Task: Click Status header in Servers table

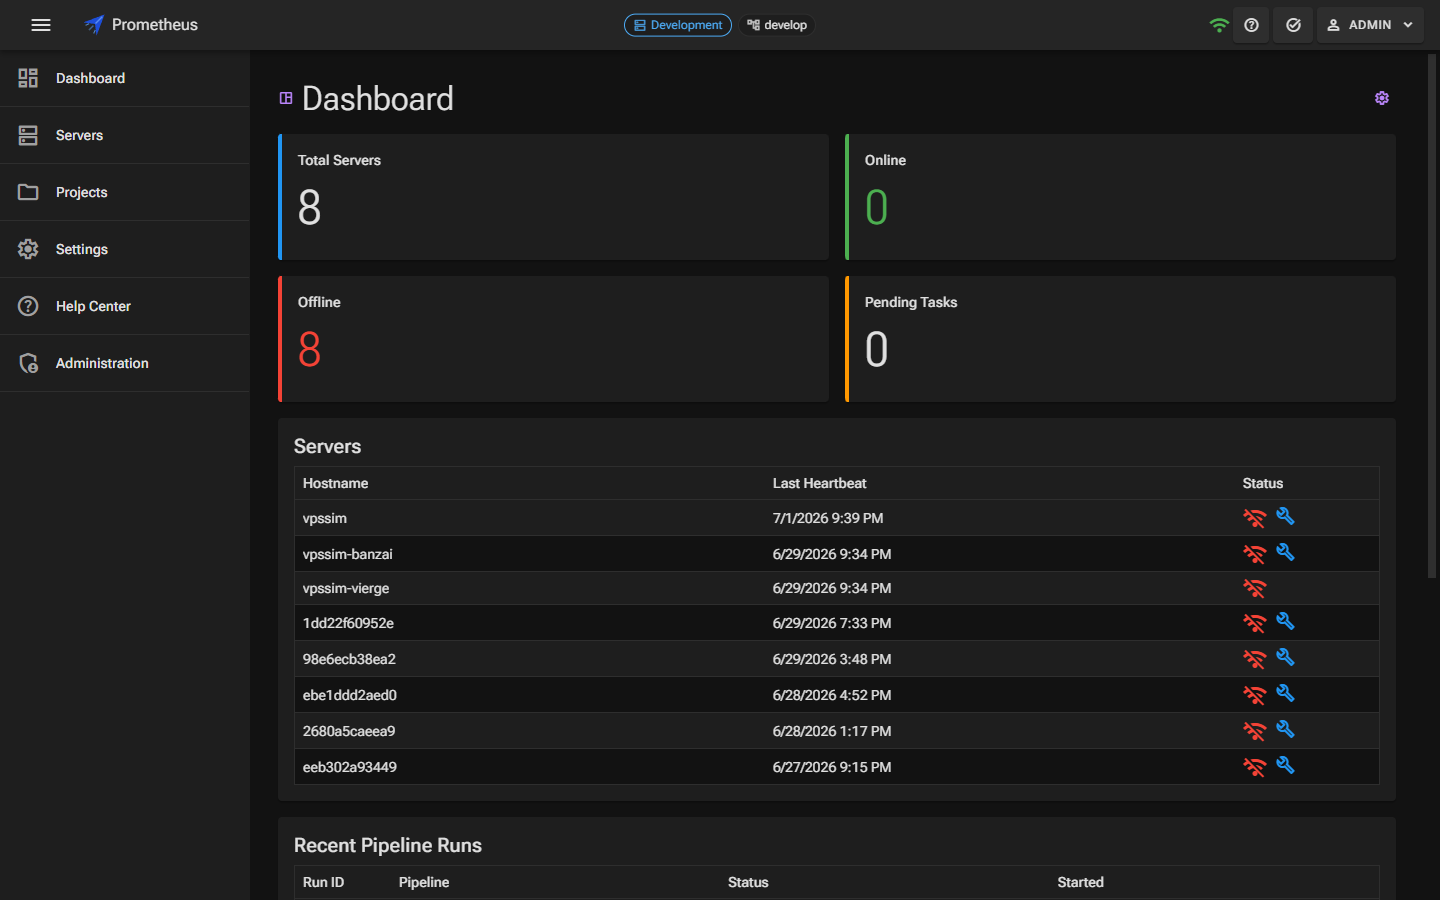Action: click(x=1263, y=483)
